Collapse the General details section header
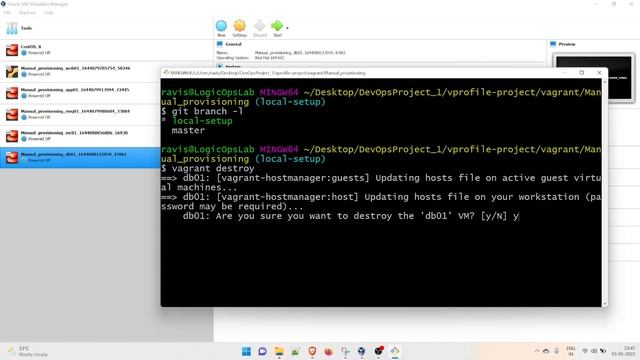The height and width of the screenshot is (360, 640). (x=233, y=44)
